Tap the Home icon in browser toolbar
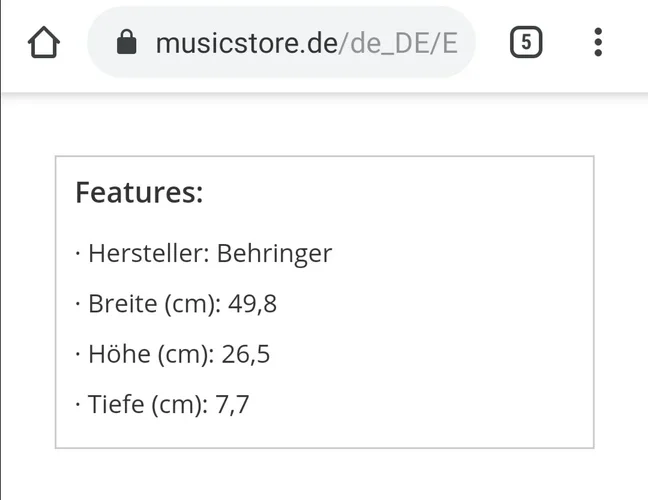Image resolution: width=648 pixels, height=500 pixels. pos(44,43)
